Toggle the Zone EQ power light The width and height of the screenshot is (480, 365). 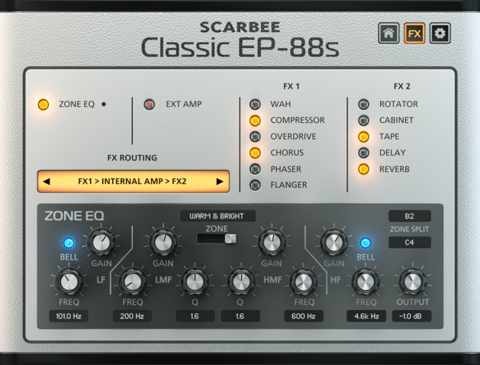coord(43,104)
